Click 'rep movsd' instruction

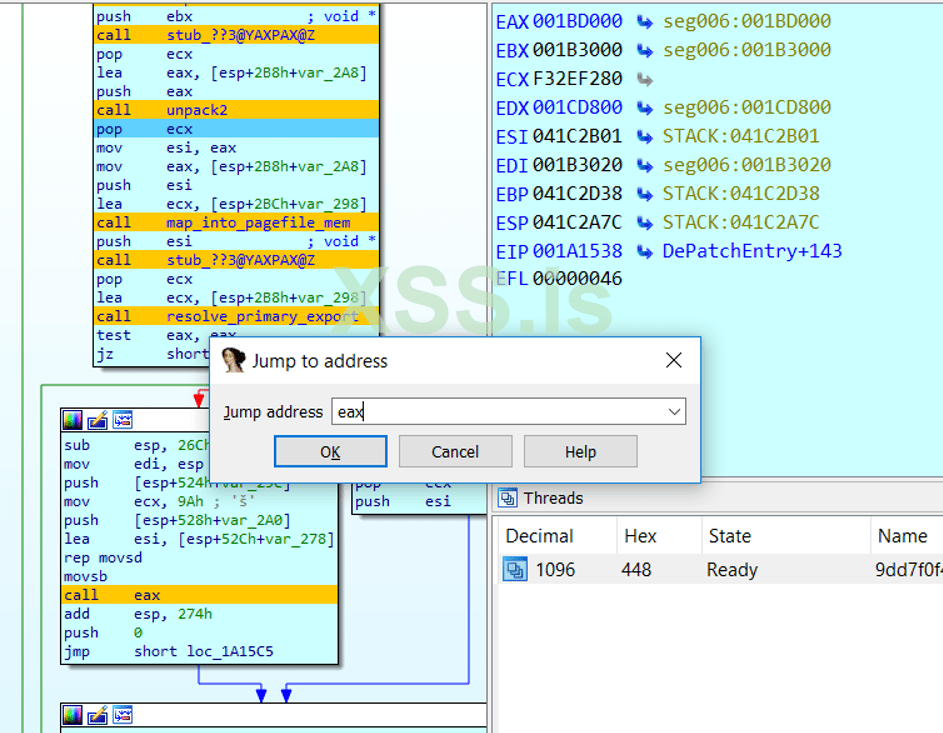click(x=103, y=557)
